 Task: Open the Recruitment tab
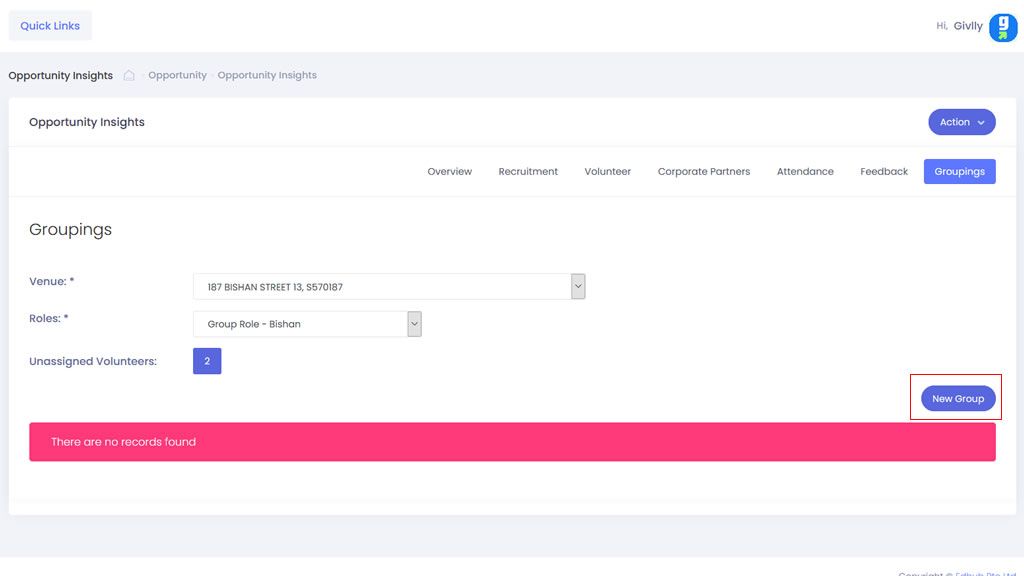pyautogui.click(x=528, y=172)
